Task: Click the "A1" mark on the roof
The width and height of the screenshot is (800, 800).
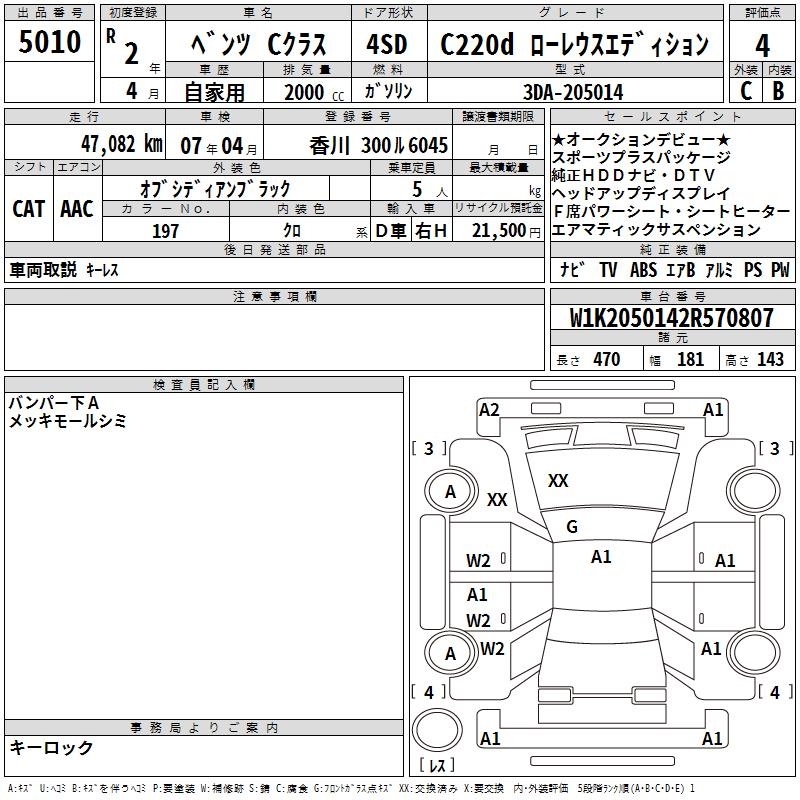Action: tap(601, 557)
